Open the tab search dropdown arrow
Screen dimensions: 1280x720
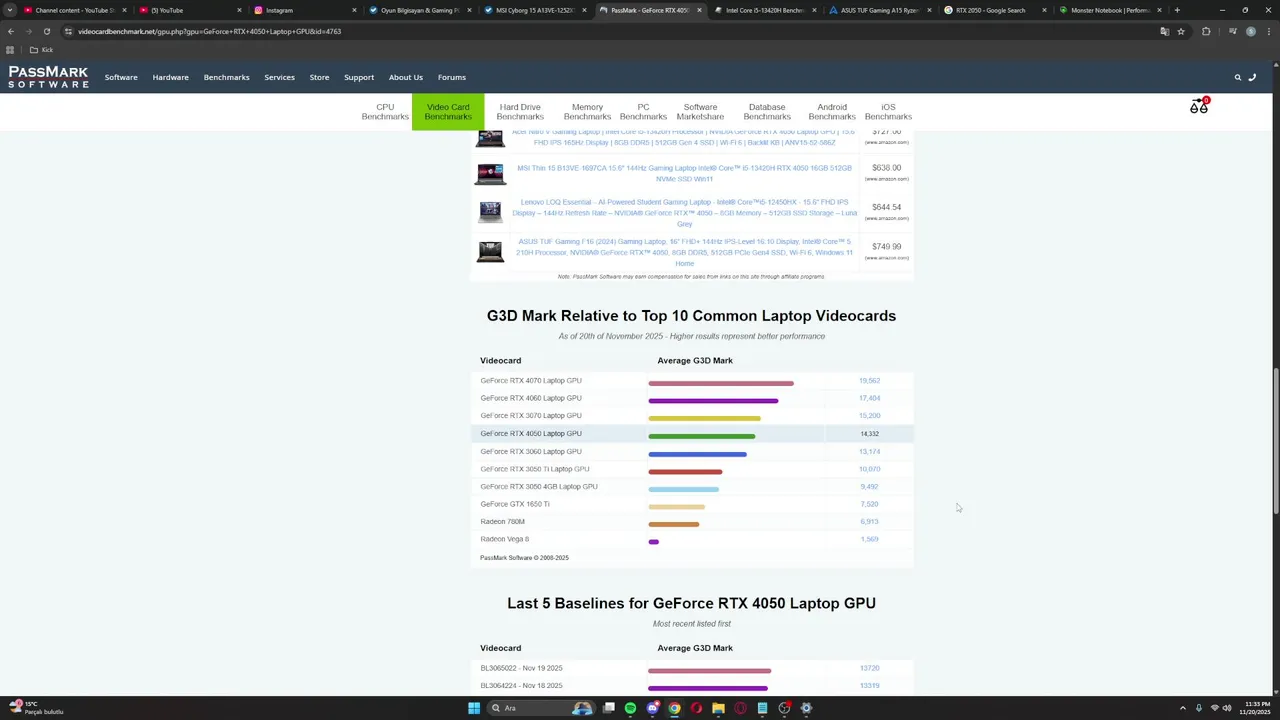[x=10, y=10]
